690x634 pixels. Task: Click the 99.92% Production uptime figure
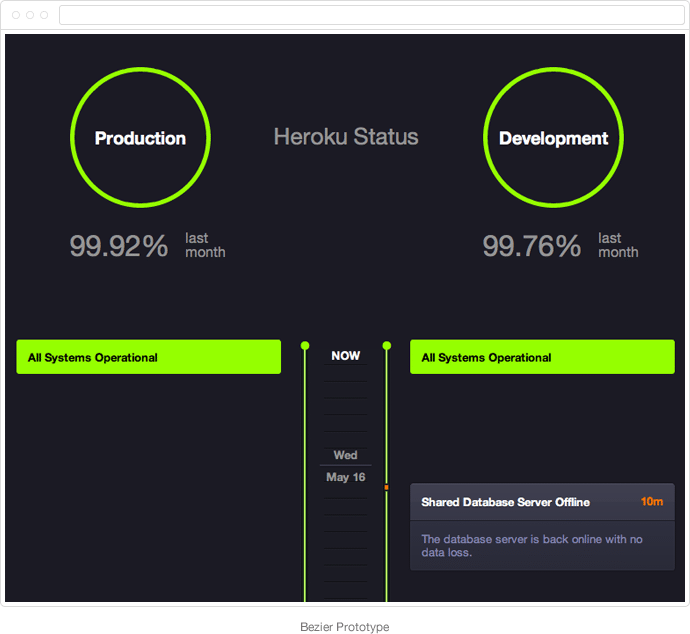pos(119,246)
